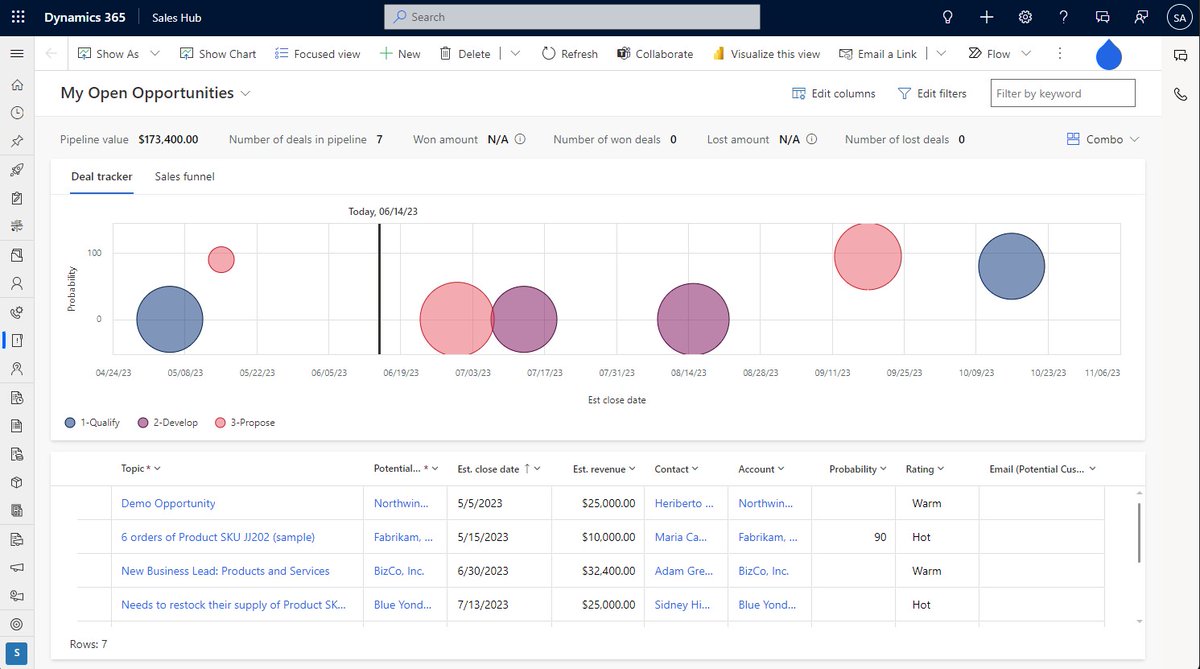Open the megaphone icon in sidebar
Screen dimensions: 1200x669
[x=16, y=567]
